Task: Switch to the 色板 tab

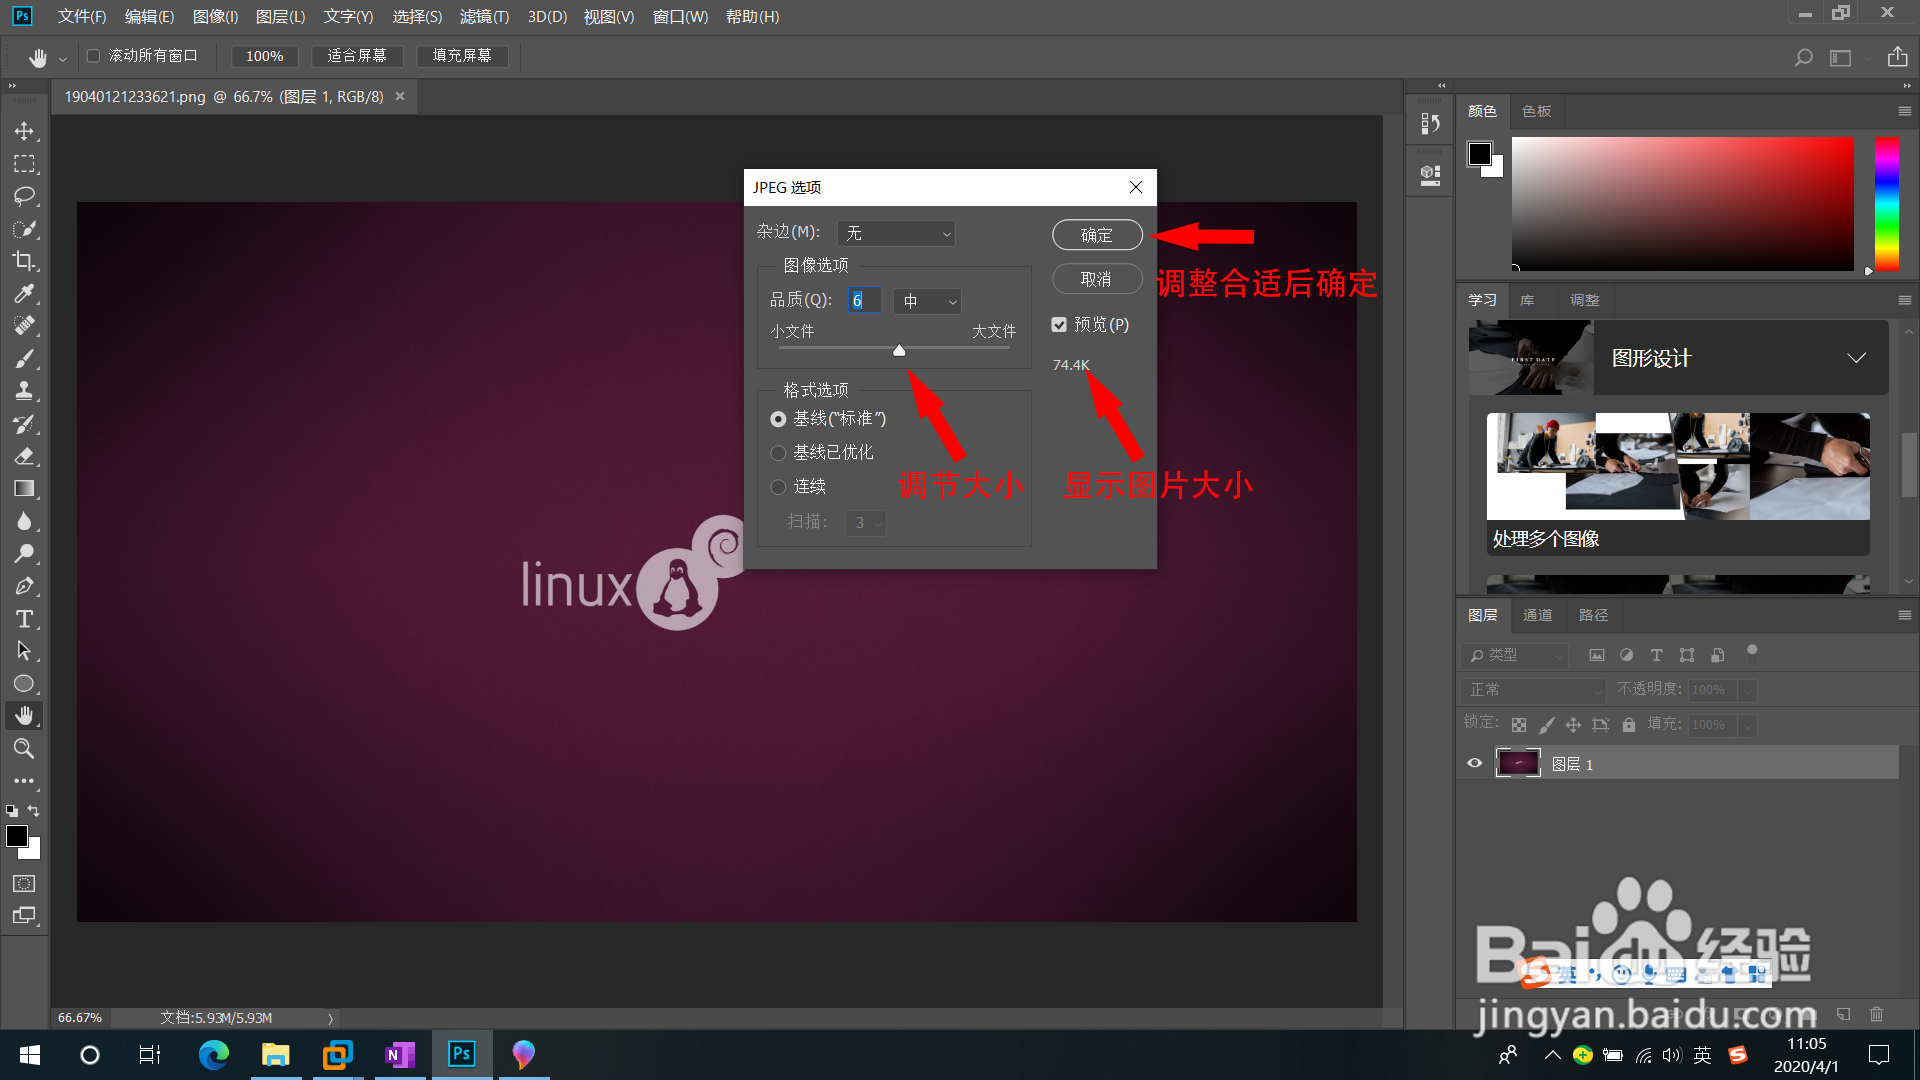Action: pos(1536,111)
